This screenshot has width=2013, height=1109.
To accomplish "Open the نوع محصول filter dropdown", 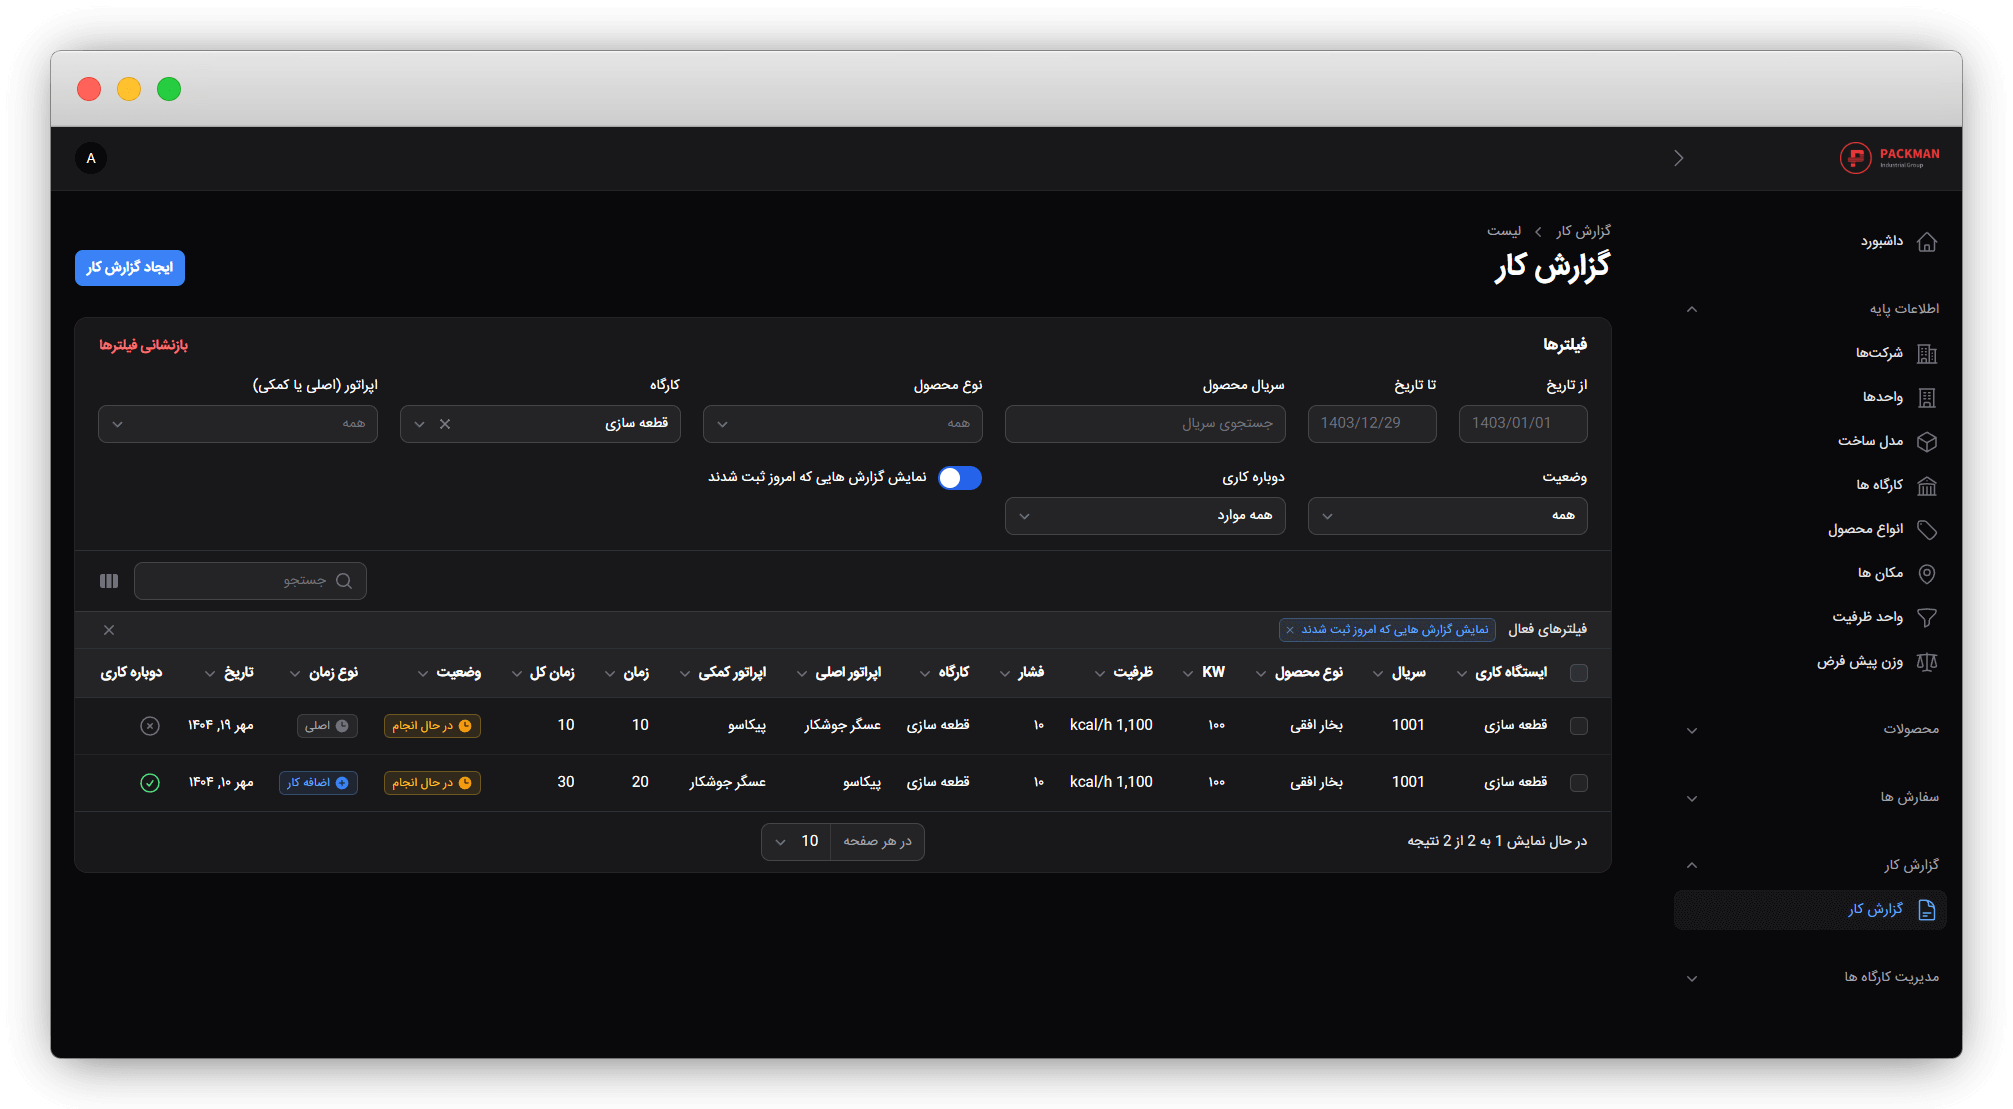I will coord(842,424).
